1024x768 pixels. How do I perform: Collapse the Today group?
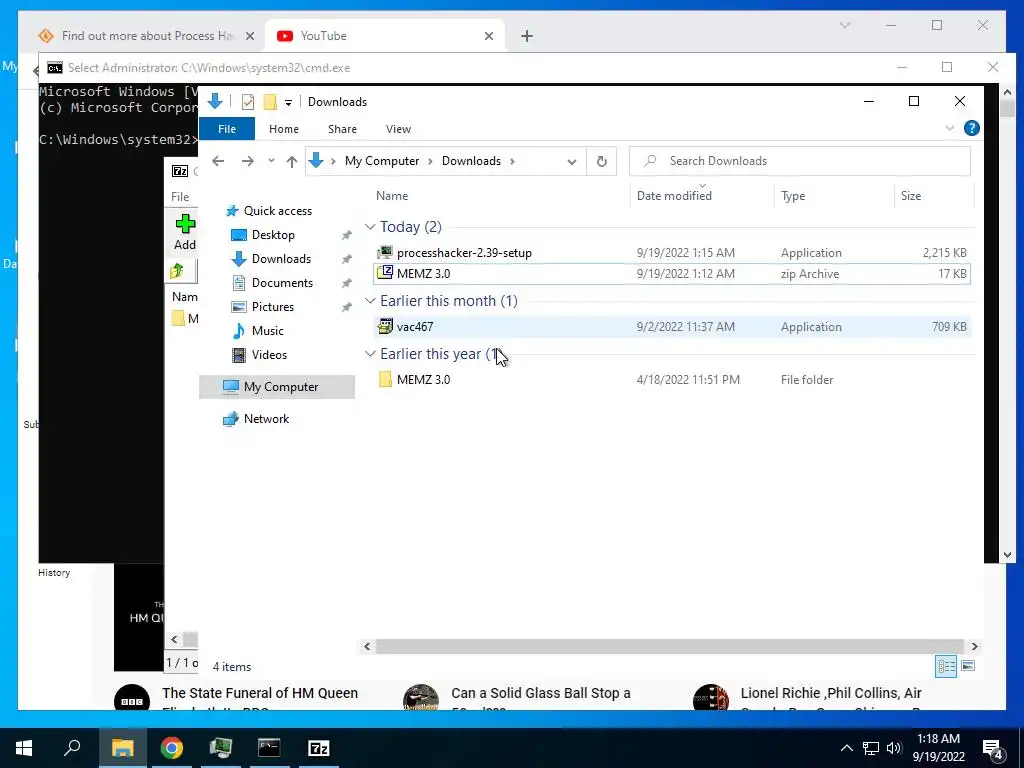(x=370, y=227)
